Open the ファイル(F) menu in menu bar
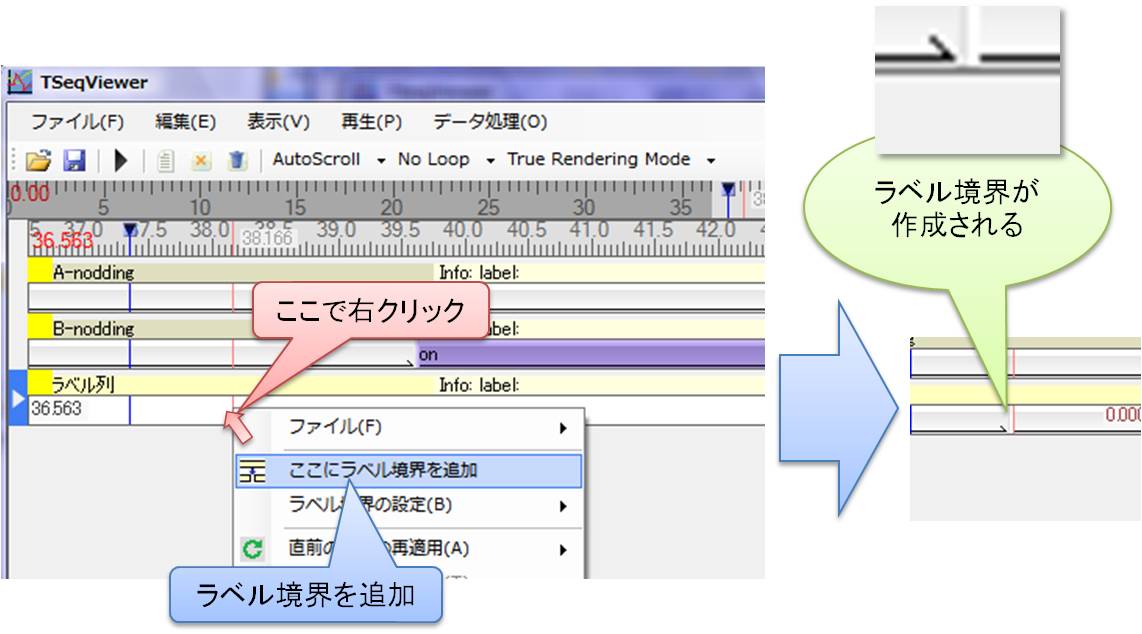 [x=77, y=122]
